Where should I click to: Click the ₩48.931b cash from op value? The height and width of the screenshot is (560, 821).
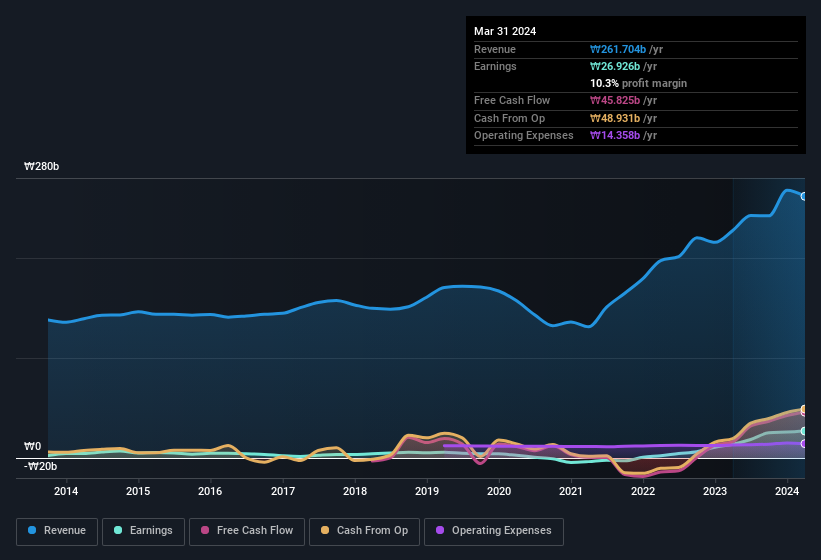point(615,118)
